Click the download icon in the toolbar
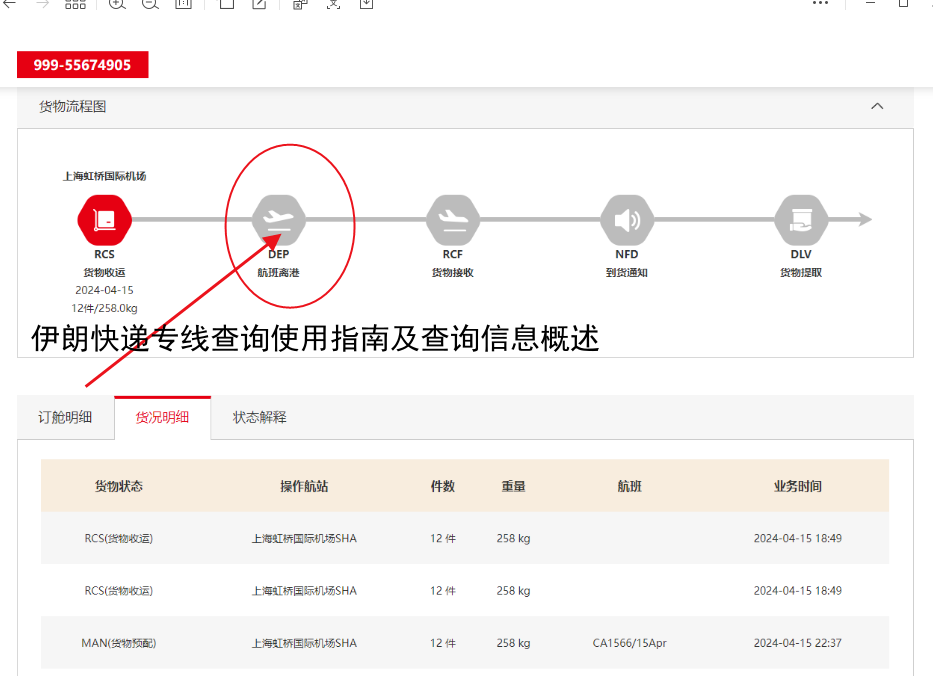 tap(365, 5)
